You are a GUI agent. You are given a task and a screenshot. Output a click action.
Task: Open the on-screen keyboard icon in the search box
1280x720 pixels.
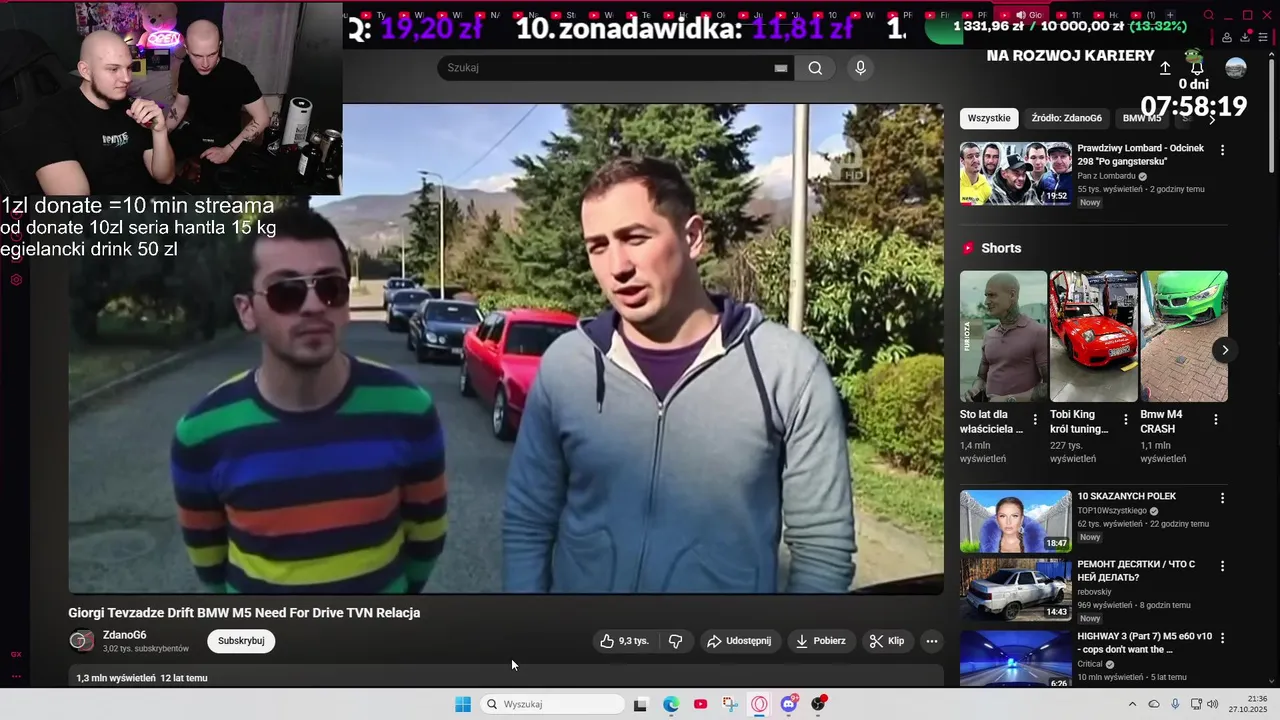(x=781, y=68)
